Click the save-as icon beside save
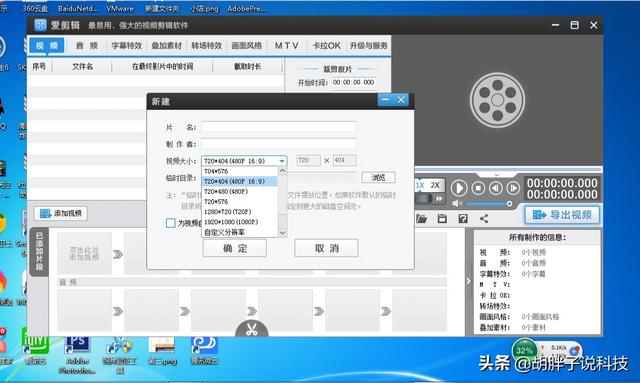The width and height of the screenshot is (640, 383). point(463,219)
